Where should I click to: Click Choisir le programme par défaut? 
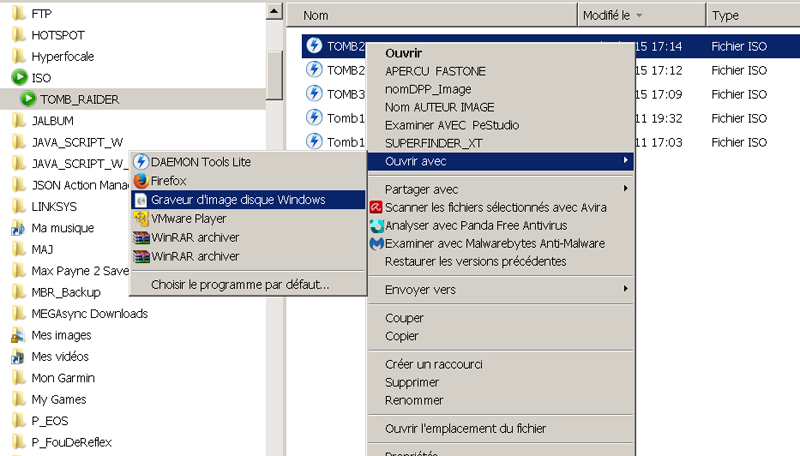coord(248,285)
